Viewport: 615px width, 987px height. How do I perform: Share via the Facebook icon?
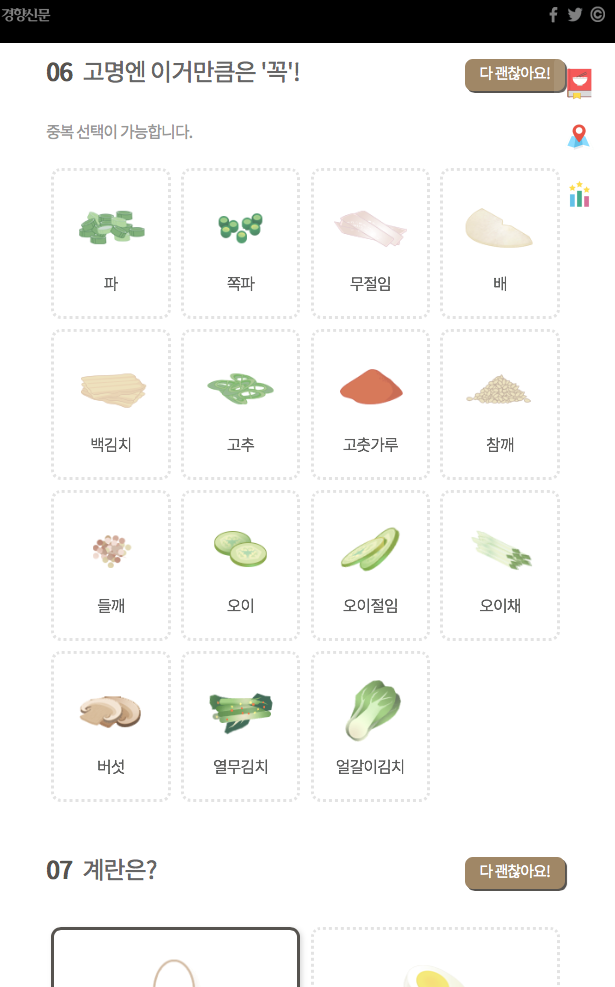click(552, 14)
